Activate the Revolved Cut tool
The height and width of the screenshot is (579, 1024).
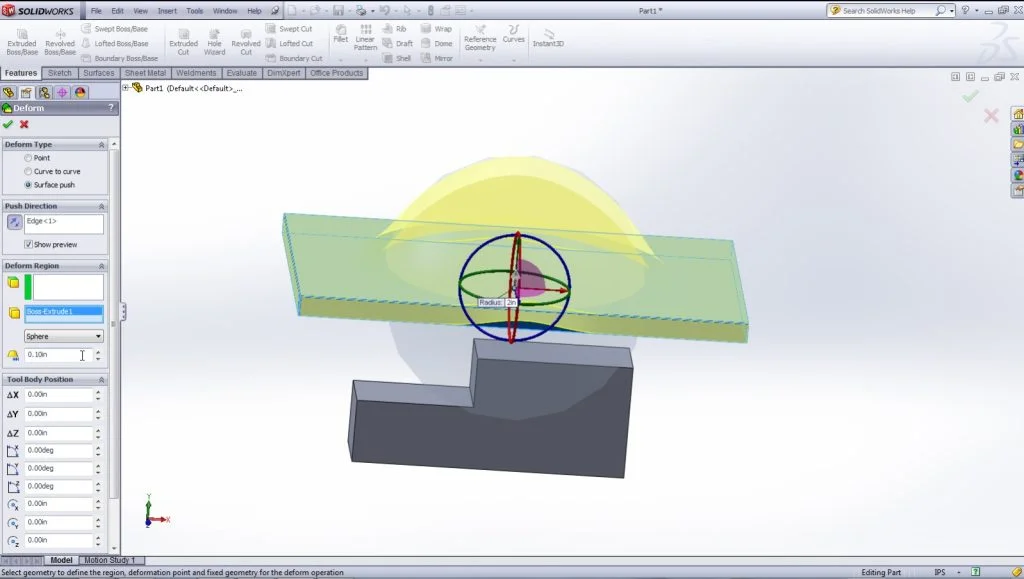(246, 40)
